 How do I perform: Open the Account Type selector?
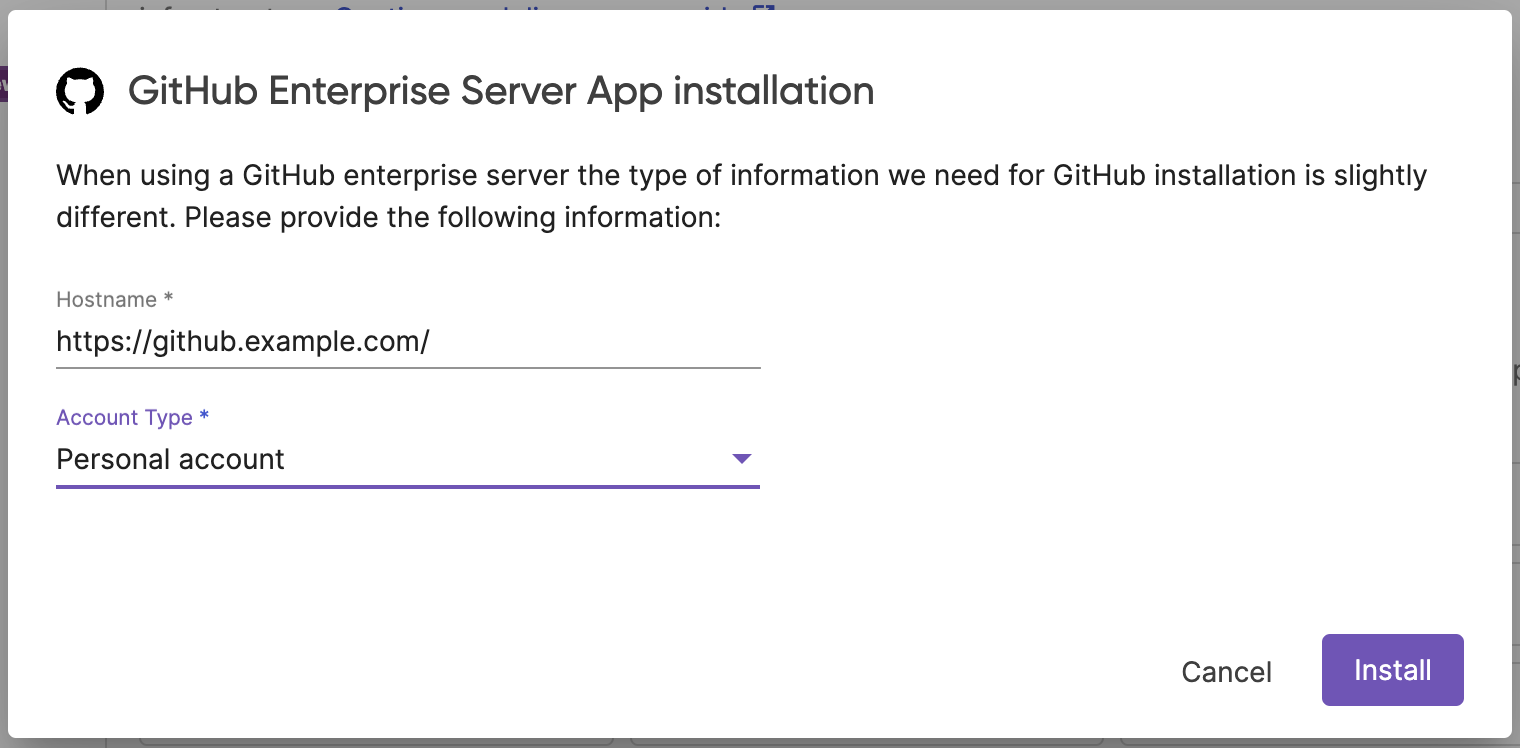tap(400, 459)
